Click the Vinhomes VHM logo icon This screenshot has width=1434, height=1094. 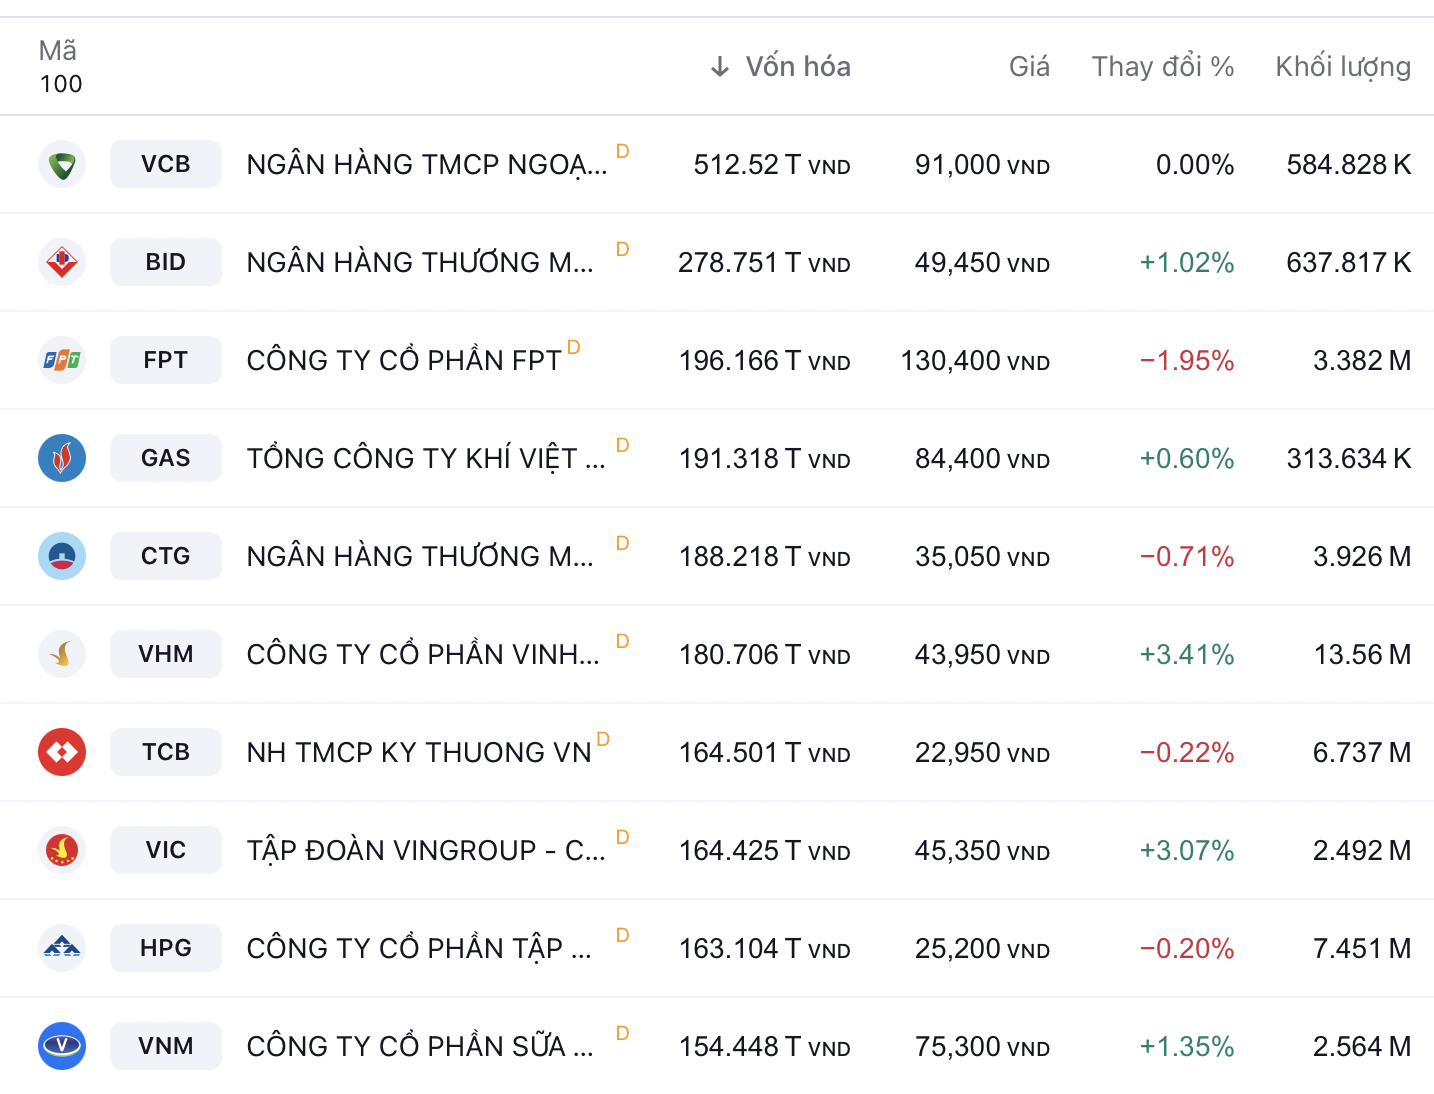click(x=62, y=654)
